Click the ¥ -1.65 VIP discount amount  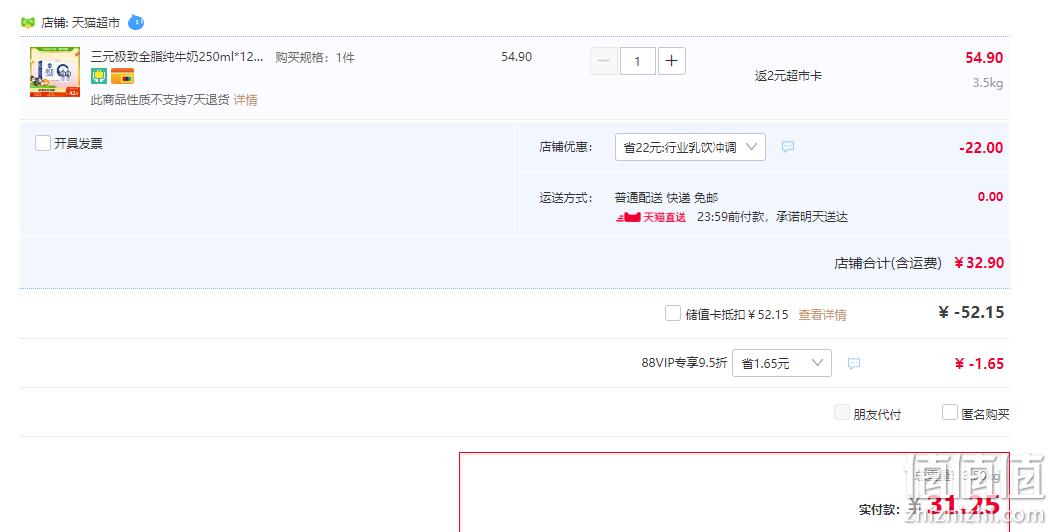coord(979,364)
